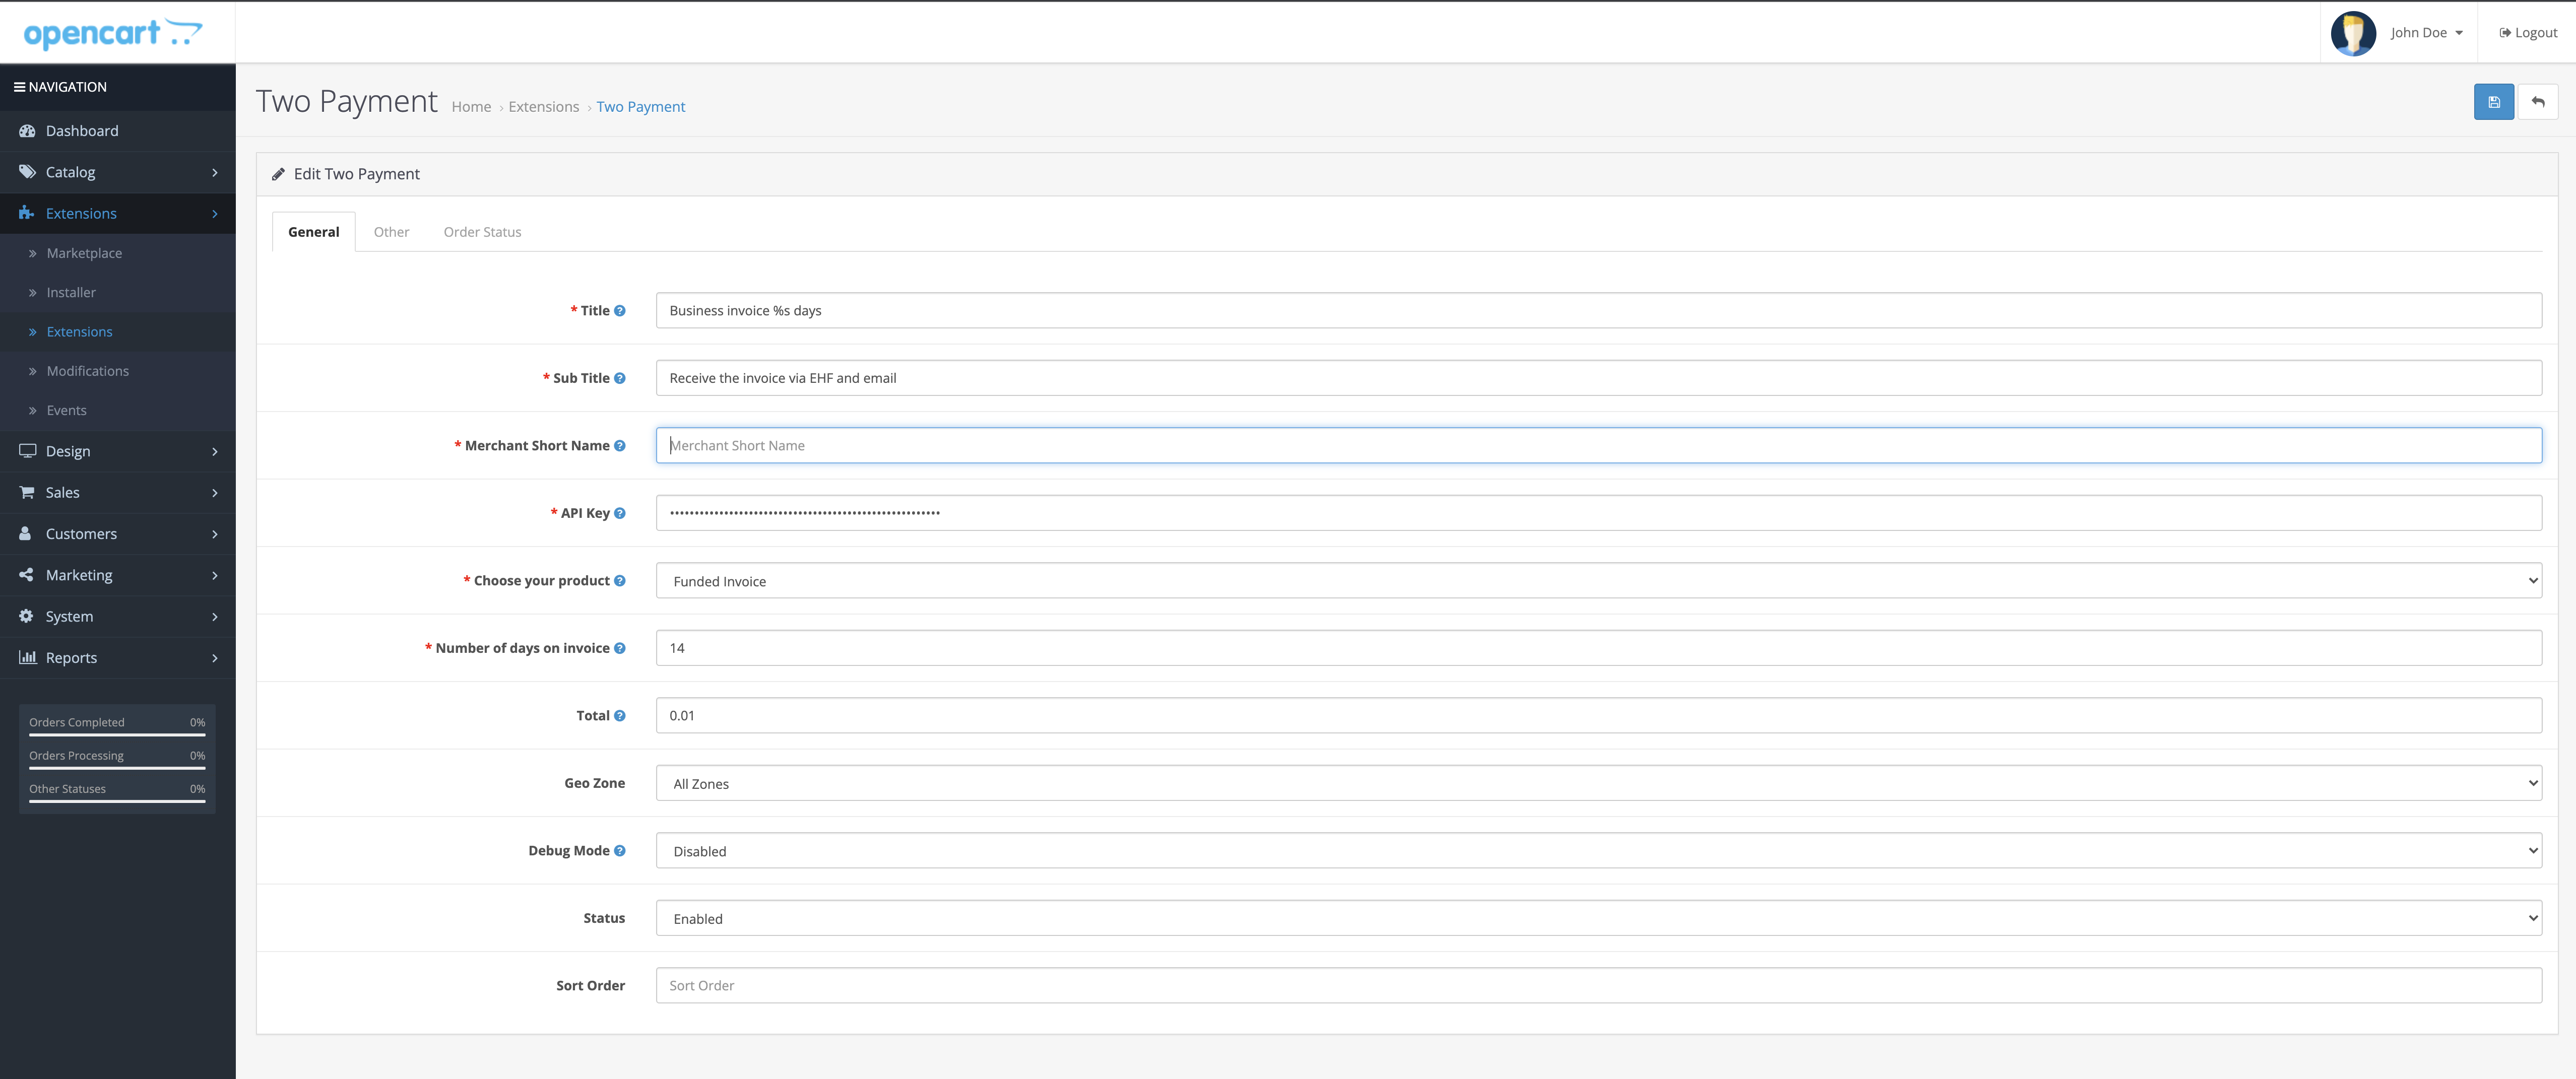The image size is (2576, 1079).
Task: Click the pencil icon beside Edit Two Payment
Action: [278, 174]
